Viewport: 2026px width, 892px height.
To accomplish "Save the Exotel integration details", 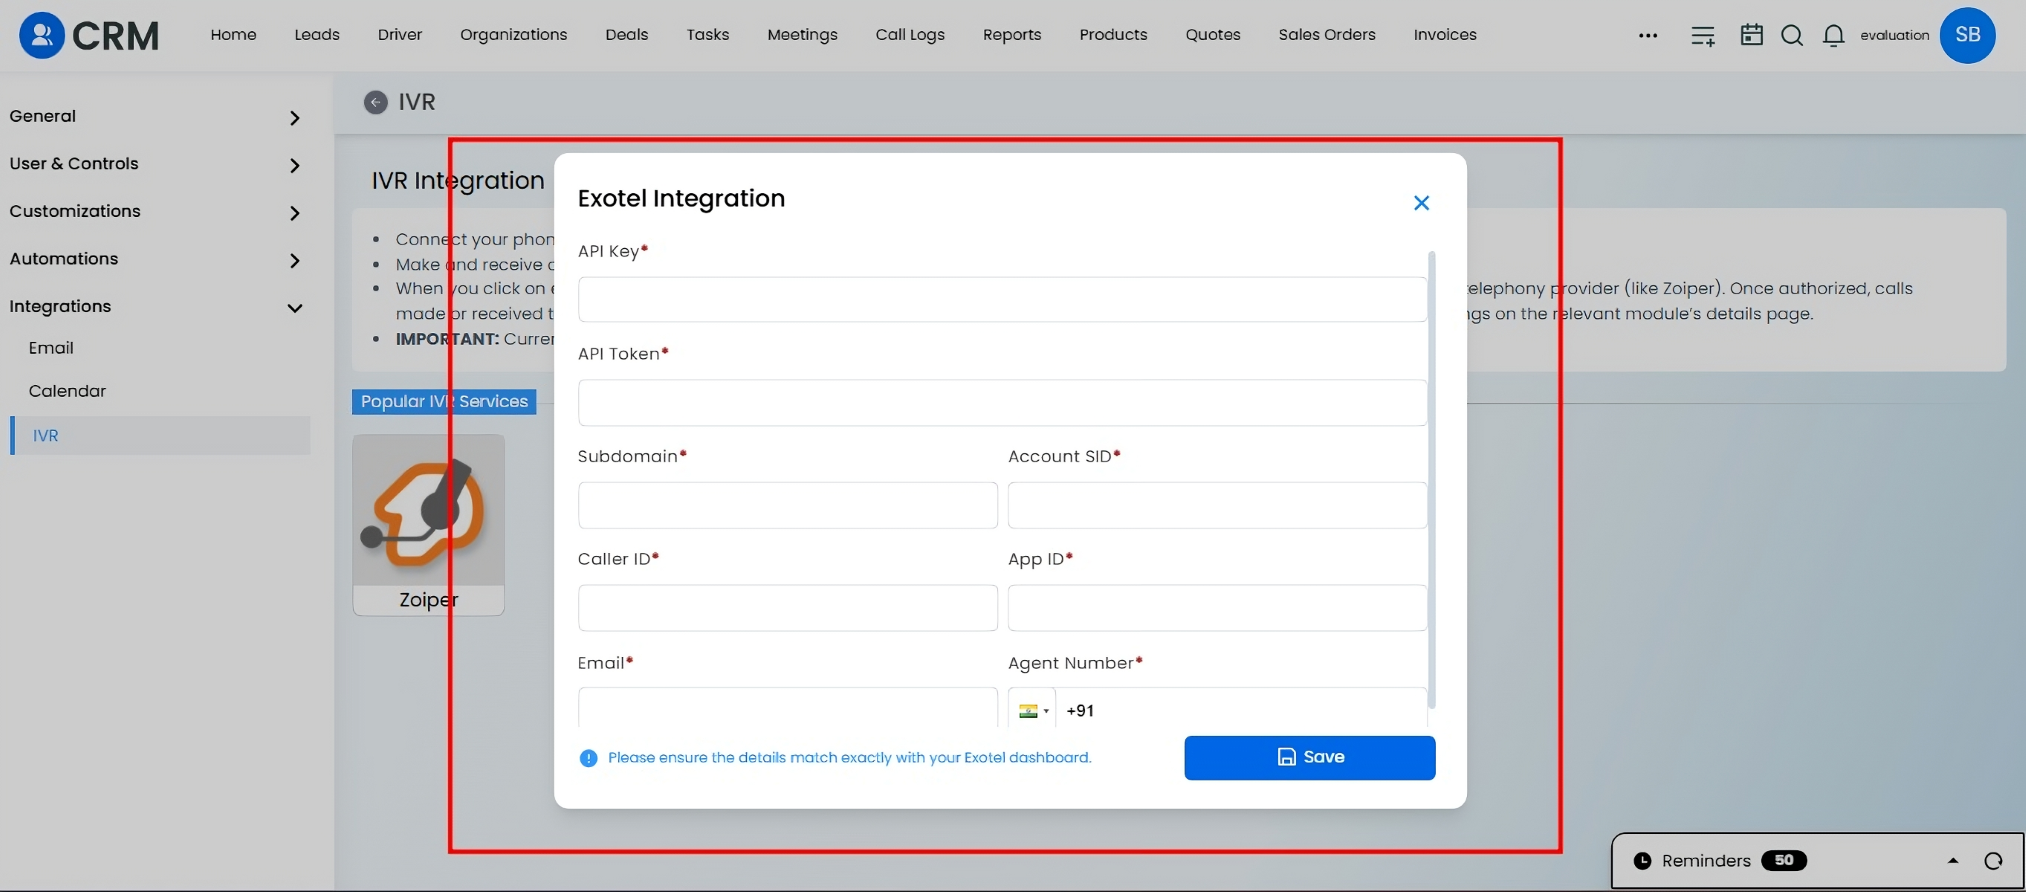I will pyautogui.click(x=1310, y=758).
